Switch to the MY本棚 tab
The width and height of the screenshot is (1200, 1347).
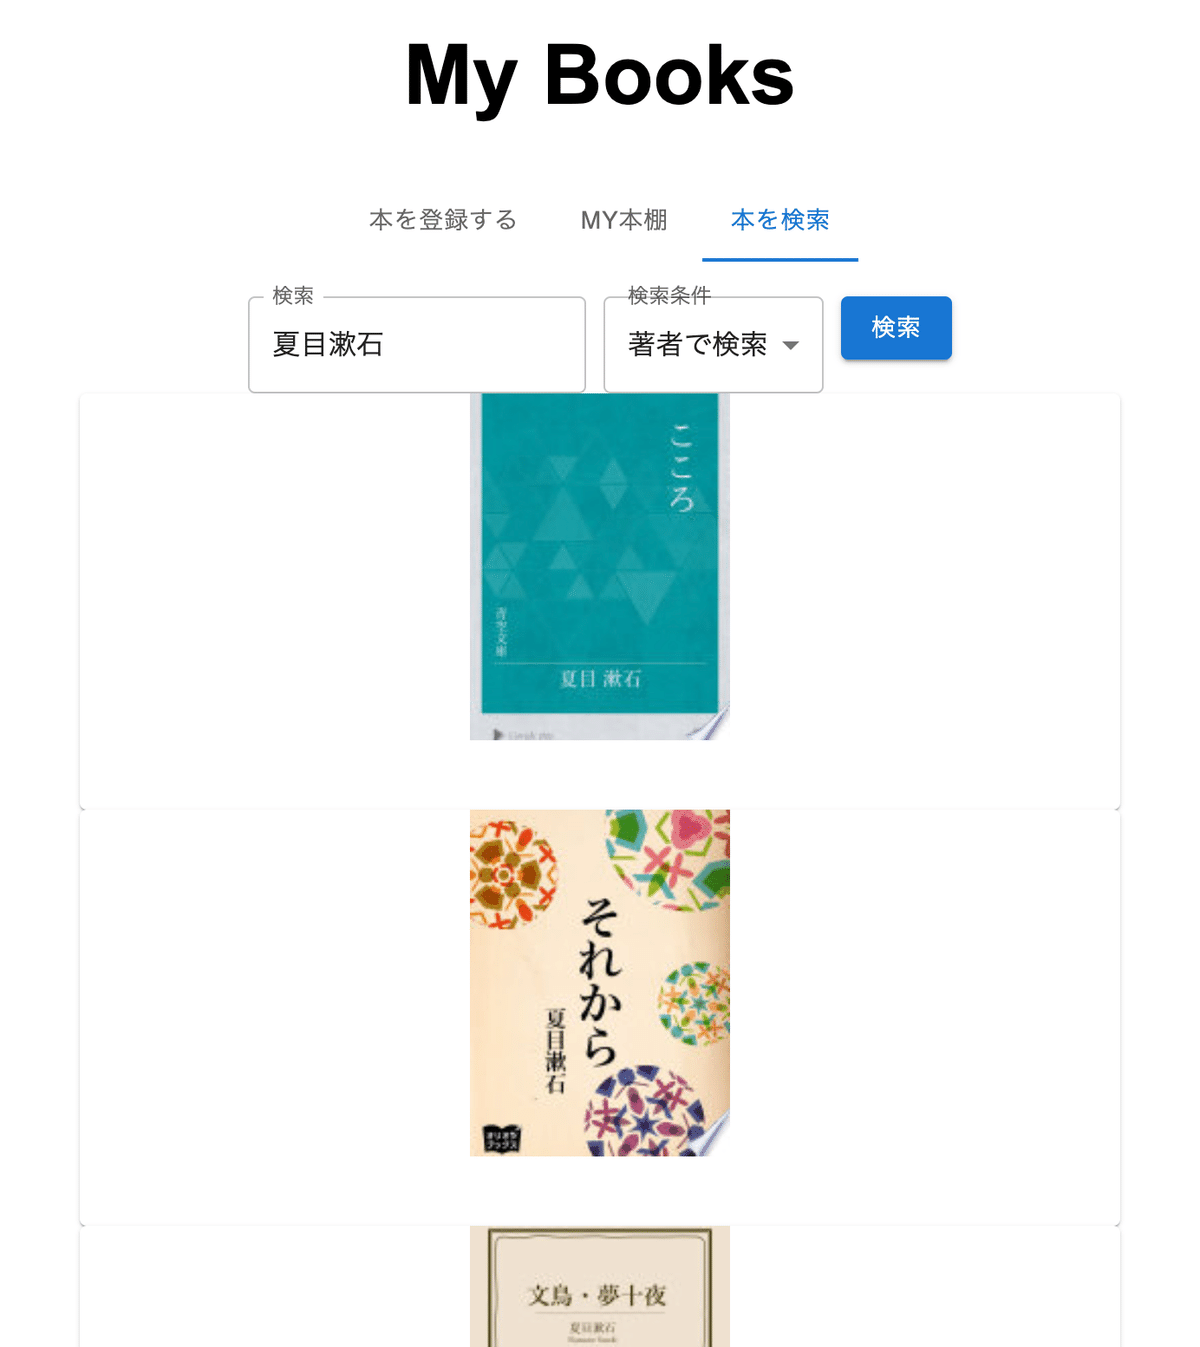(x=624, y=220)
